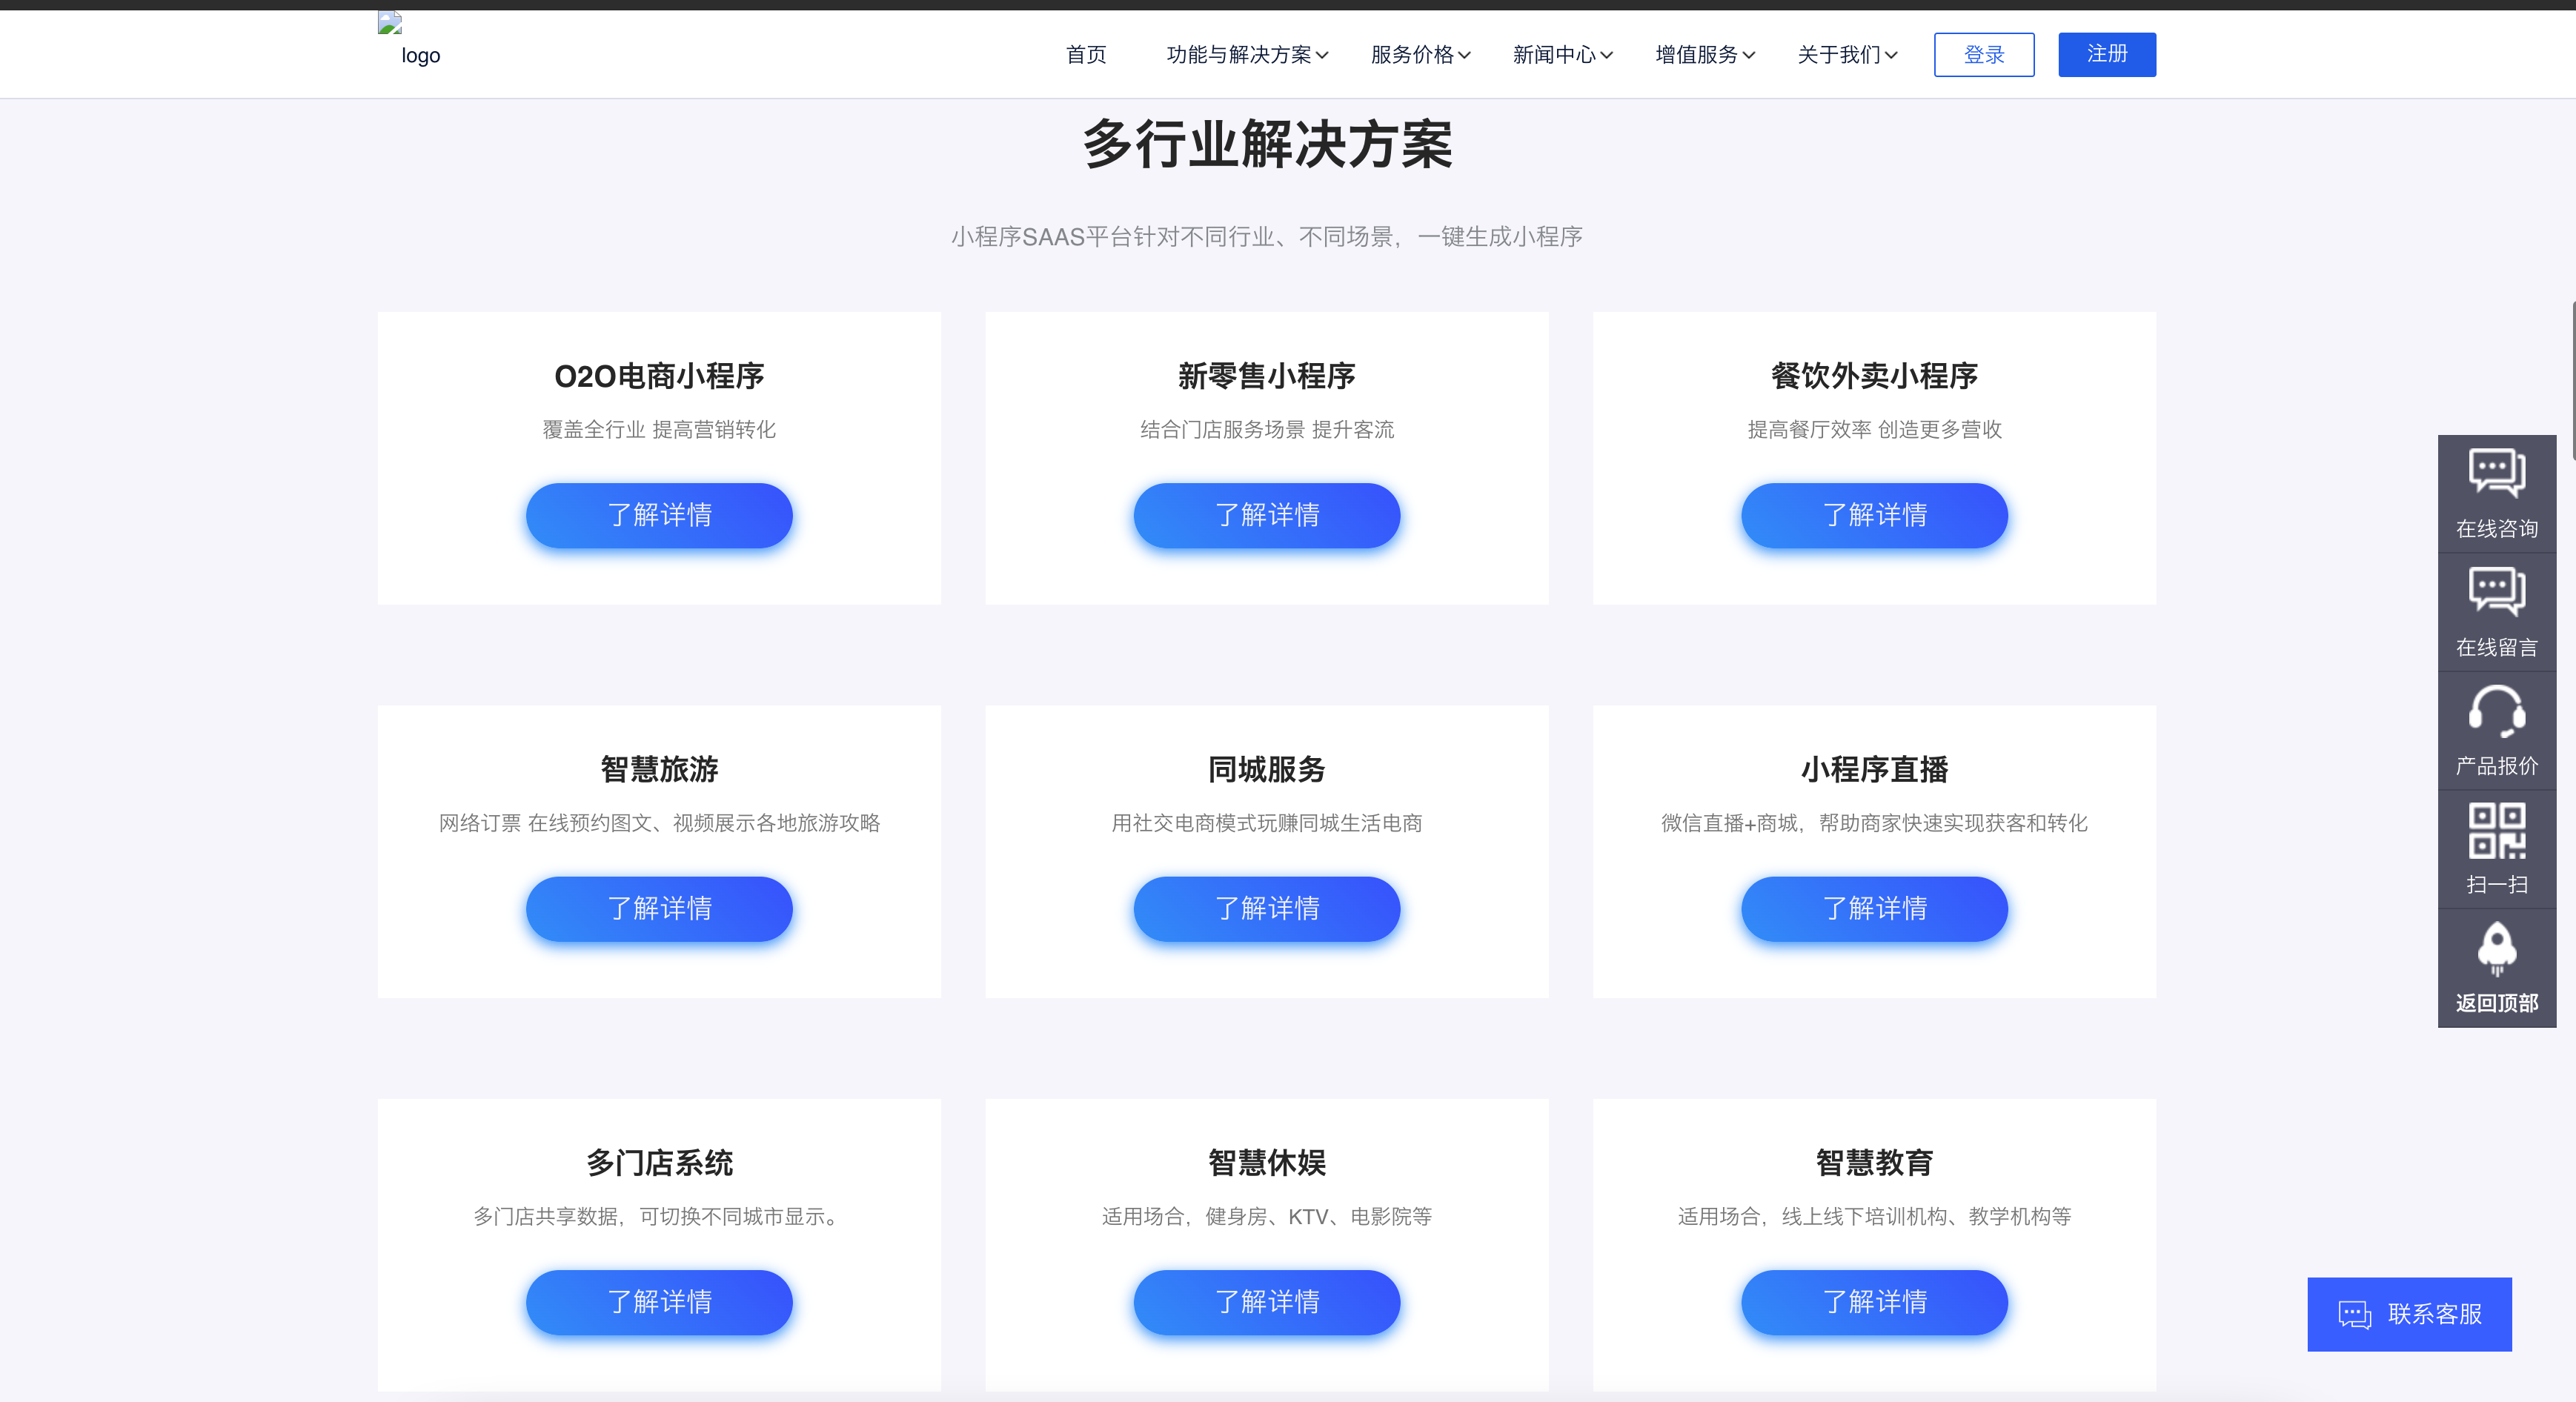Viewport: 2576px width, 1402px height.
Task: Click the 新零售小程序 card title
Action: click(x=1266, y=376)
